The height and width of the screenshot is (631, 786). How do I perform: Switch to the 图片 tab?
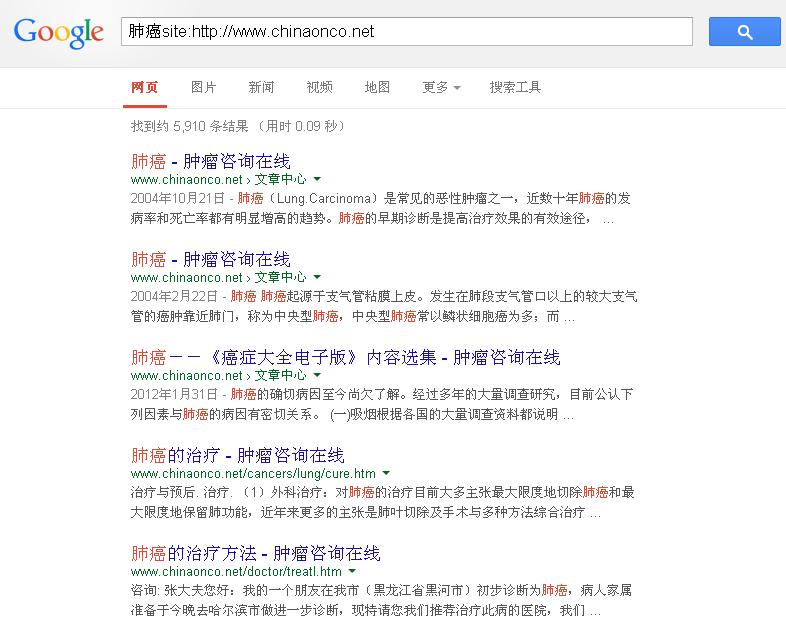click(204, 87)
